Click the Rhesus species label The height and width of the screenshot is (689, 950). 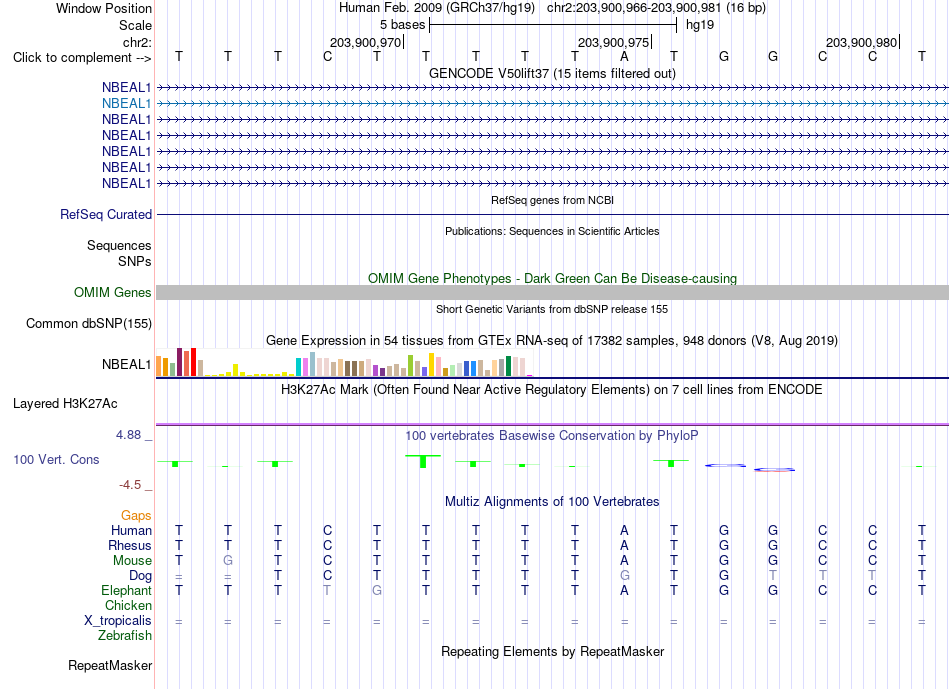tap(130, 545)
